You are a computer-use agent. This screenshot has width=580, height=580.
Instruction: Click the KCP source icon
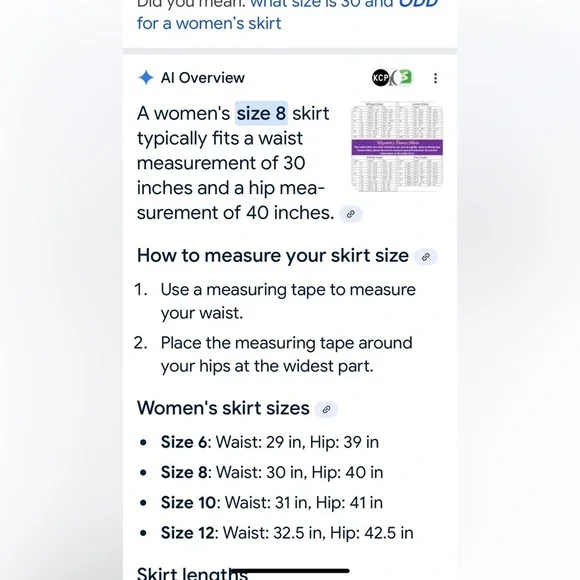[380, 78]
